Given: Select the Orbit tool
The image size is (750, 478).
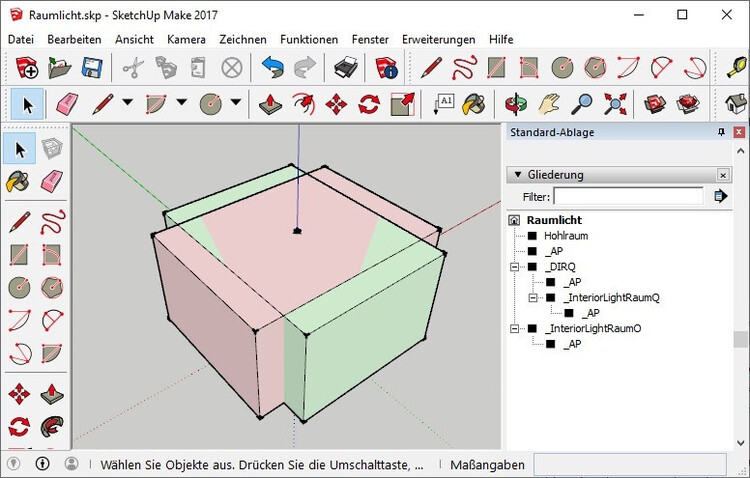Looking at the screenshot, I should (x=516, y=103).
